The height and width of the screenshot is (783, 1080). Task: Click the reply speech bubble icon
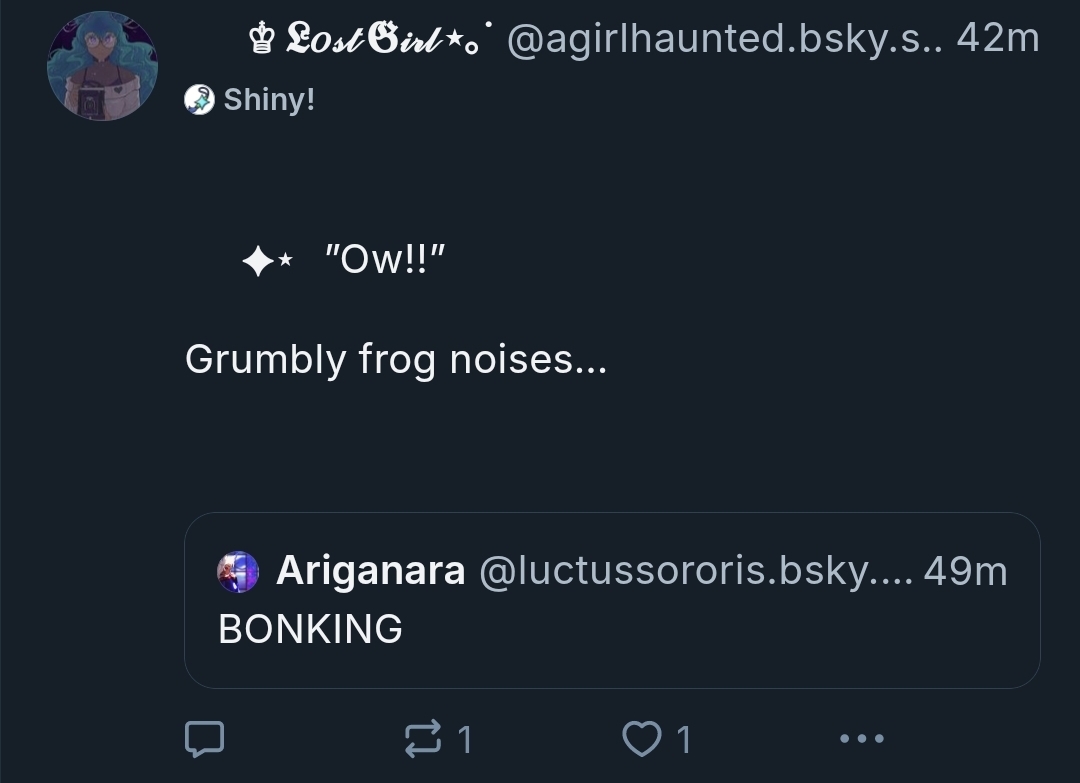click(x=204, y=739)
